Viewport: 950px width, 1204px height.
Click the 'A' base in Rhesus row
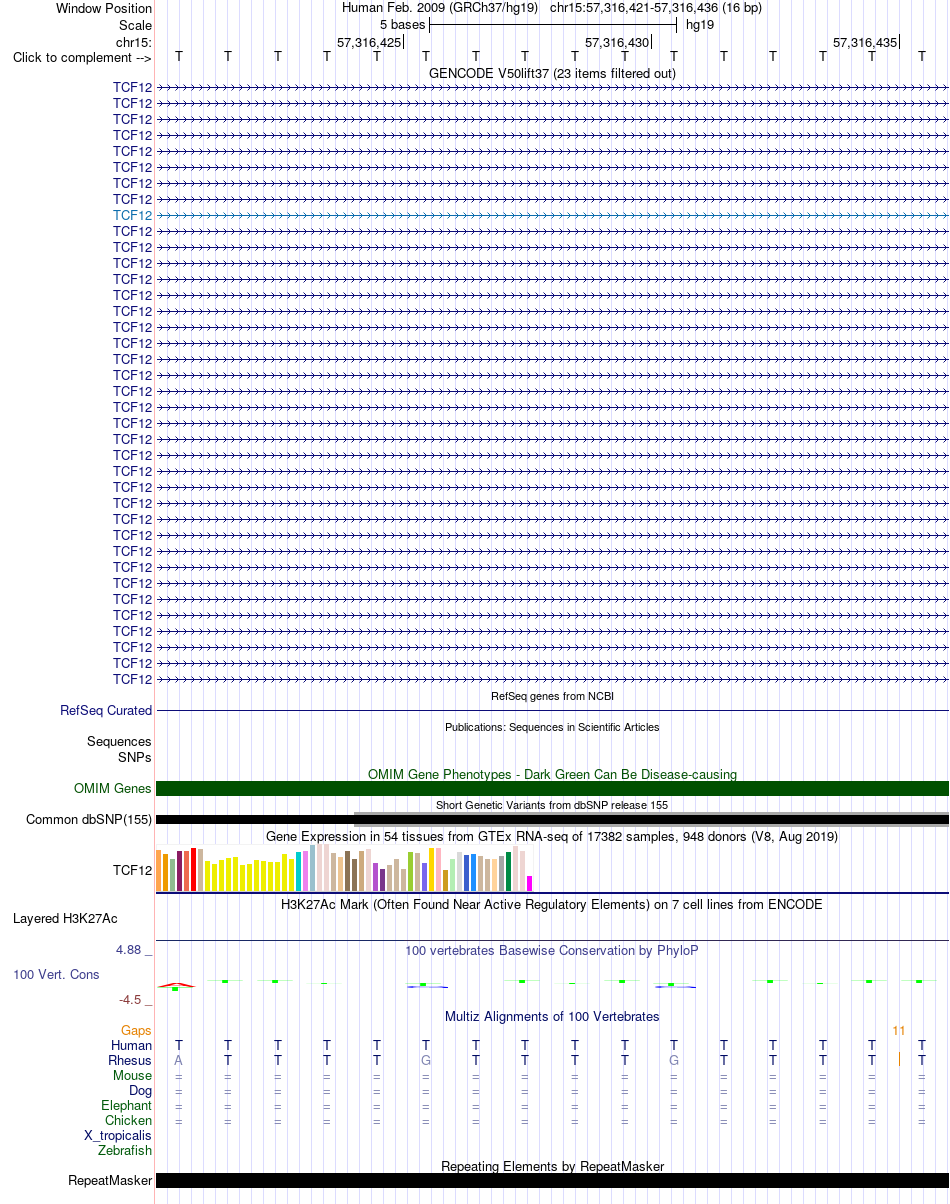pyautogui.click(x=178, y=1060)
